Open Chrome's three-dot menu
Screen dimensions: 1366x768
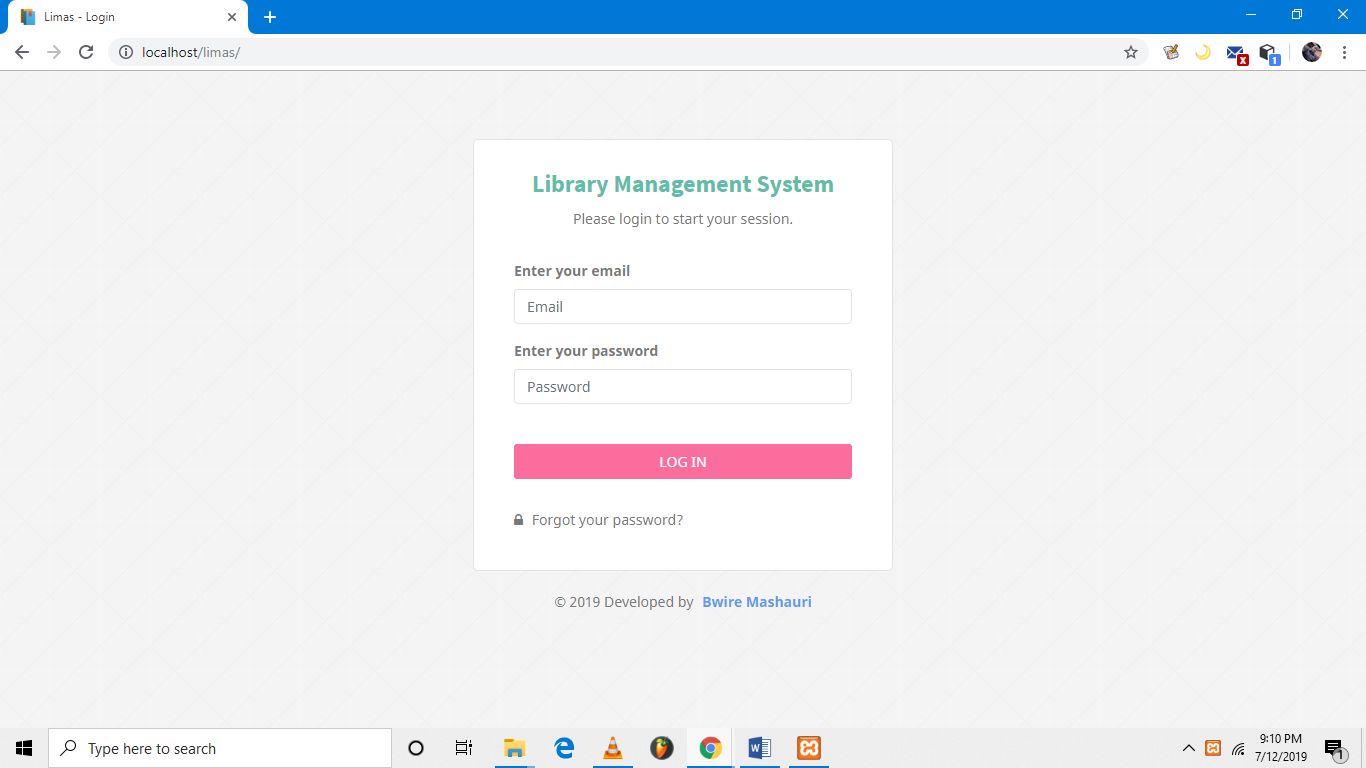click(x=1345, y=52)
